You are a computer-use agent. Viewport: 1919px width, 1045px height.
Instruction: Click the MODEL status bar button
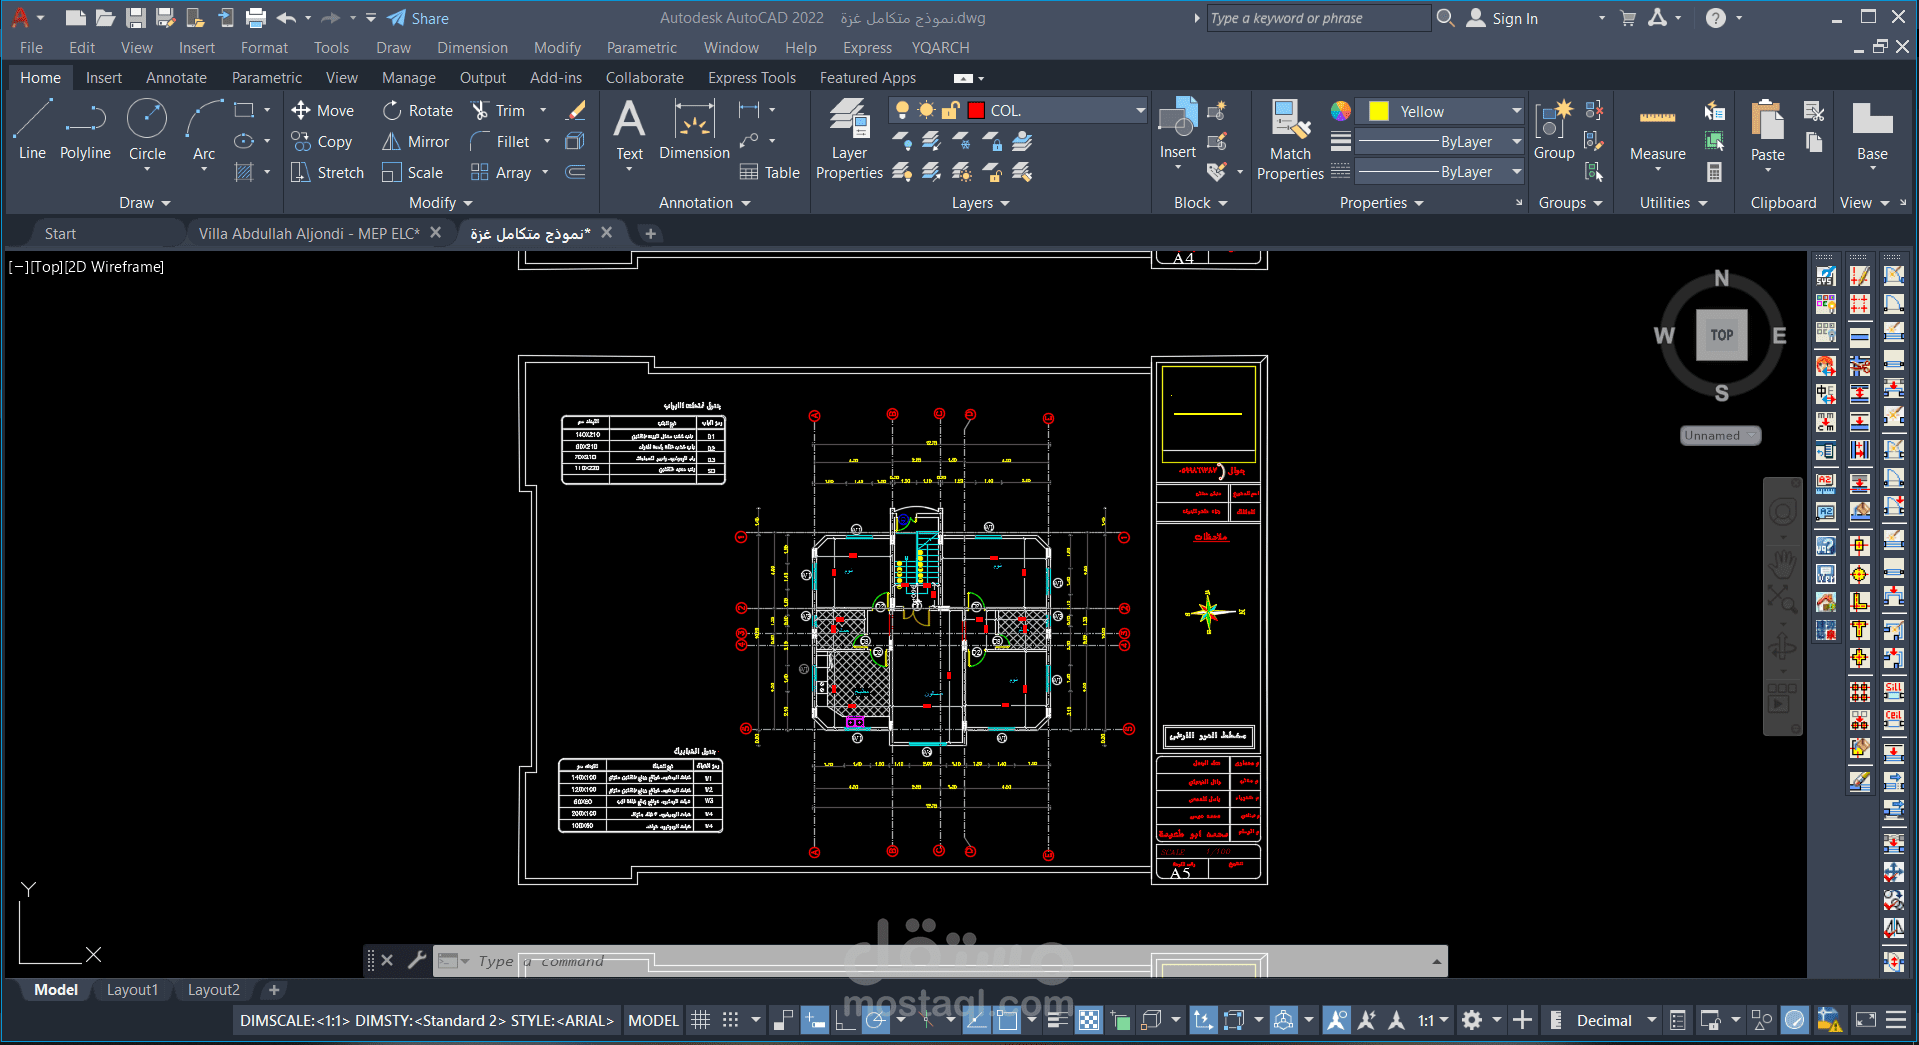tap(653, 1020)
